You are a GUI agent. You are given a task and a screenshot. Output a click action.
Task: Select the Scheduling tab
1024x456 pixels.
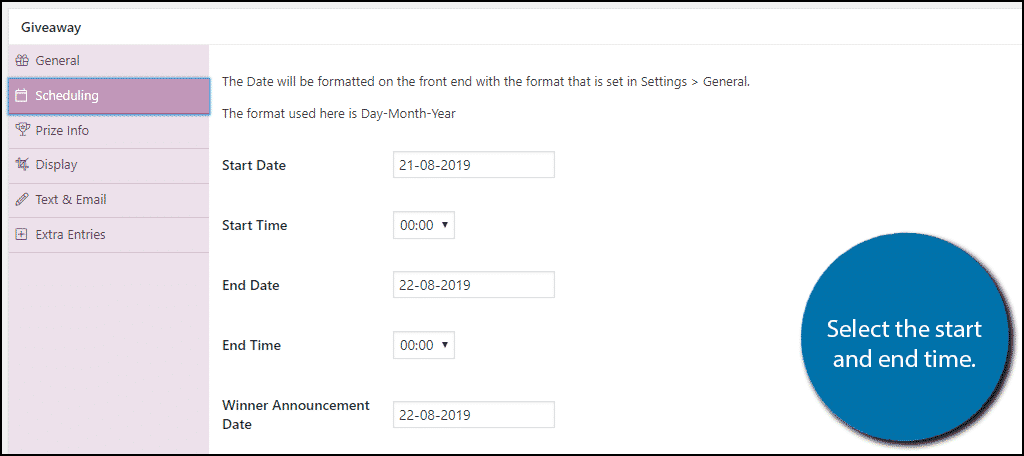coord(108,96)
